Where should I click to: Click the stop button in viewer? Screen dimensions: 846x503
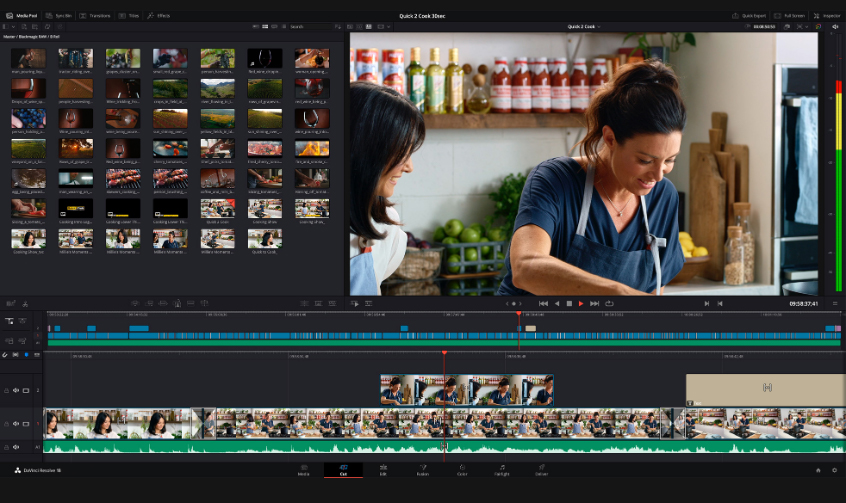click(x=569, y=304)
